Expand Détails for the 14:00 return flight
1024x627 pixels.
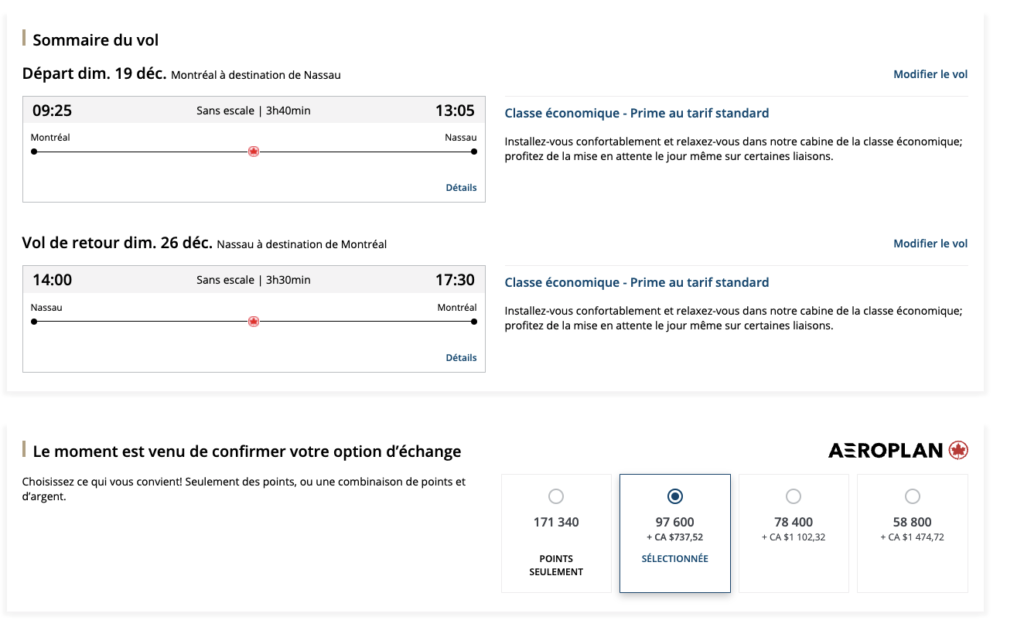tap(461, 358)
